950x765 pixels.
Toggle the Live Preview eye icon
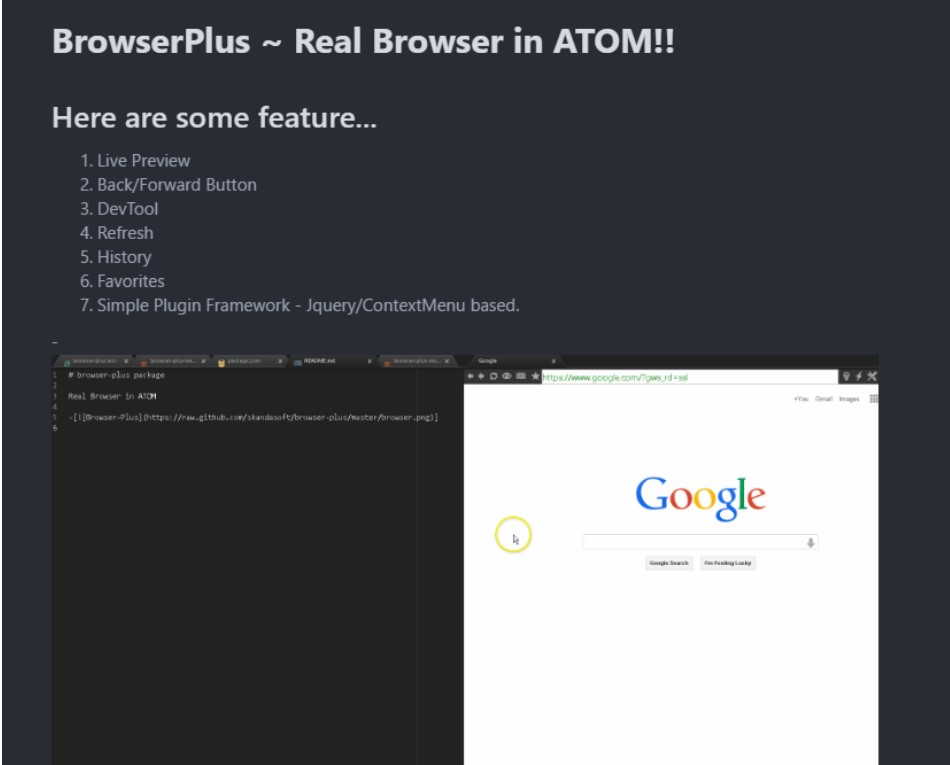tap(507, 376)
